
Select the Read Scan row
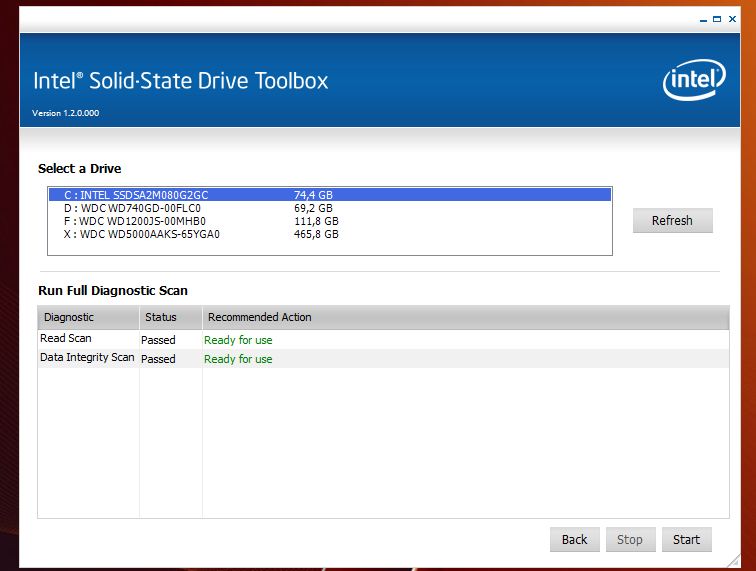coord(383,340)
